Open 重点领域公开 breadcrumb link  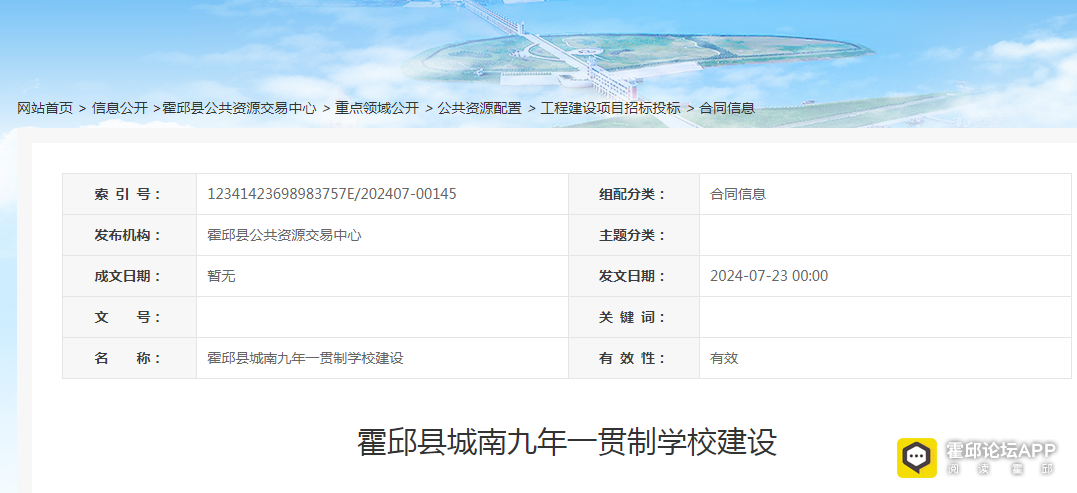click(x=376, y=108)
